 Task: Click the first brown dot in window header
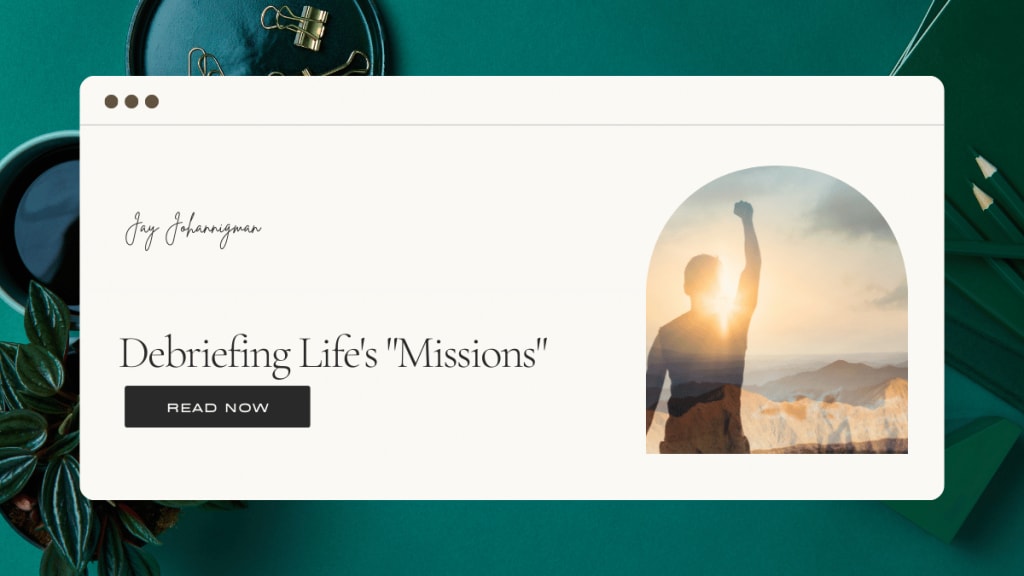111,101
